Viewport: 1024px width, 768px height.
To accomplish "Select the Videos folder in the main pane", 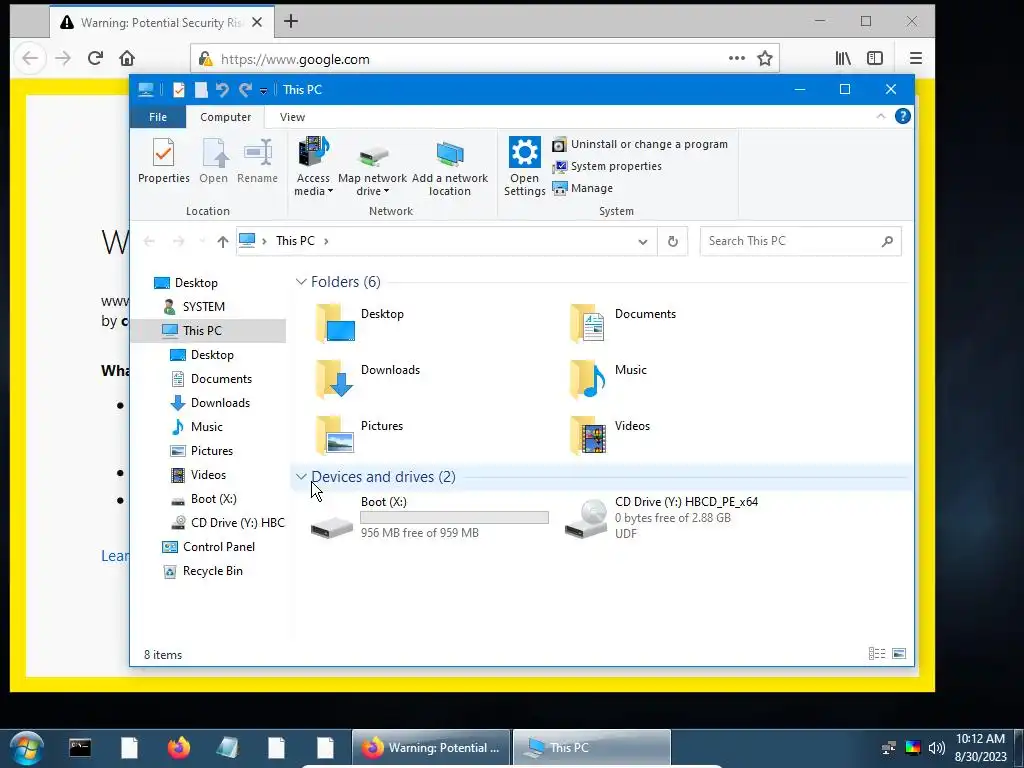I will [x=609, y=434].
